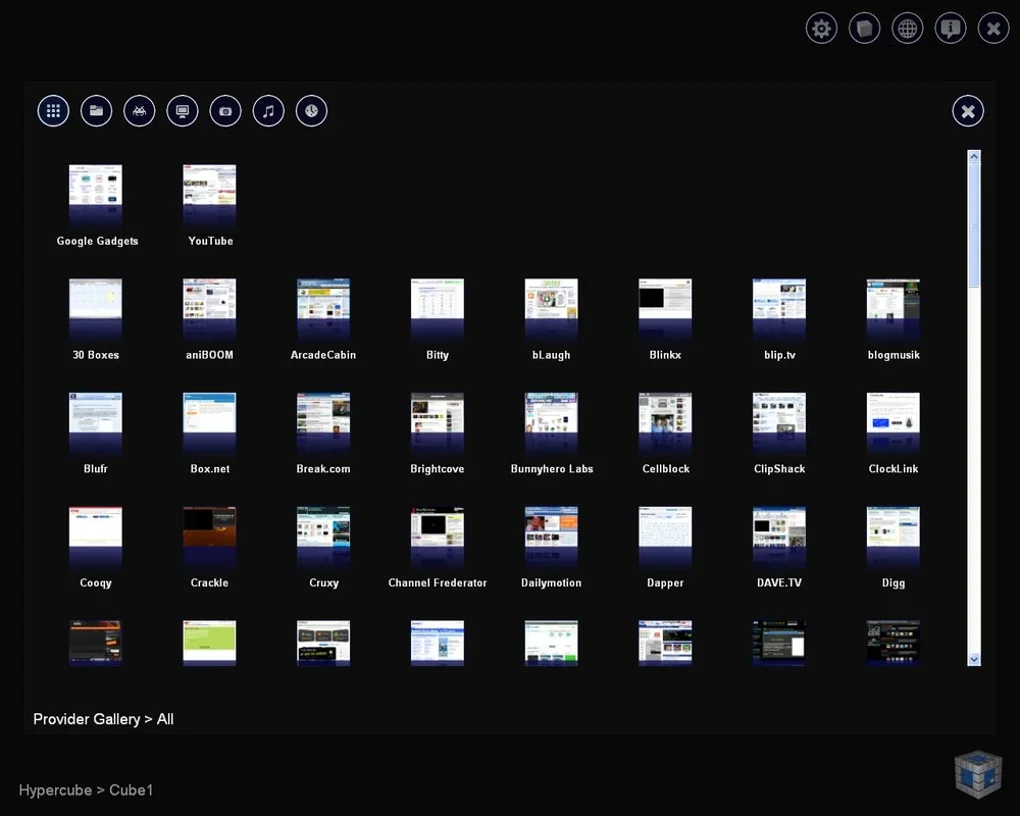Click the cube icon in top toolbar

click(x=865, y=29)
